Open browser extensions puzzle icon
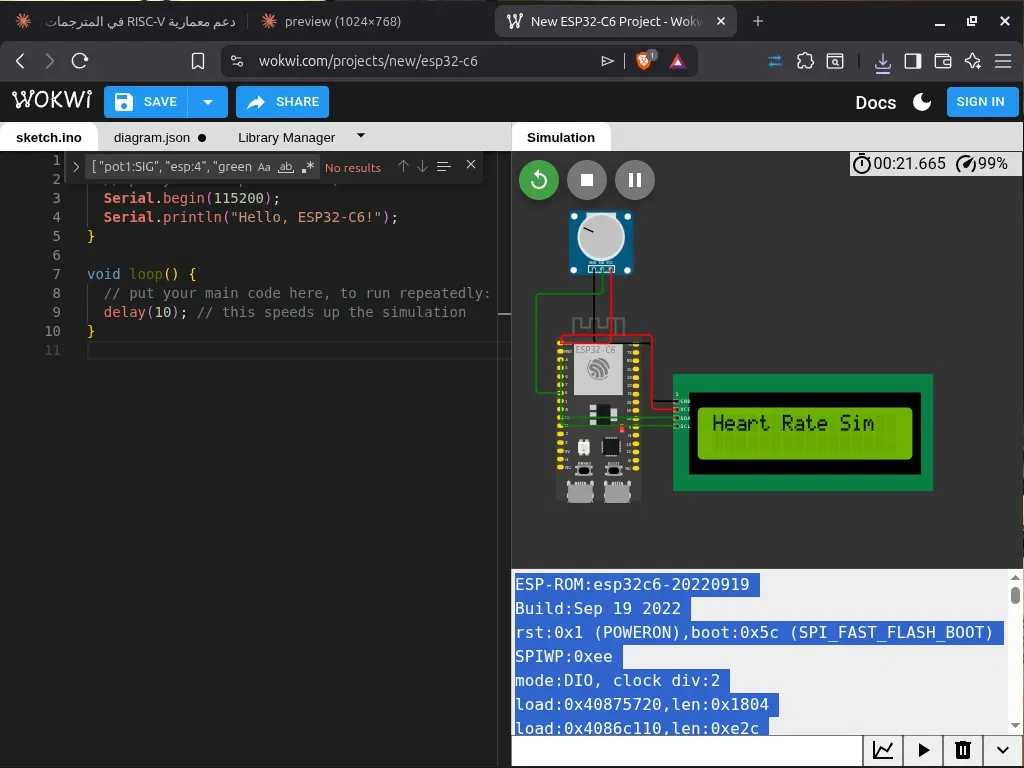 coord(805,61)
